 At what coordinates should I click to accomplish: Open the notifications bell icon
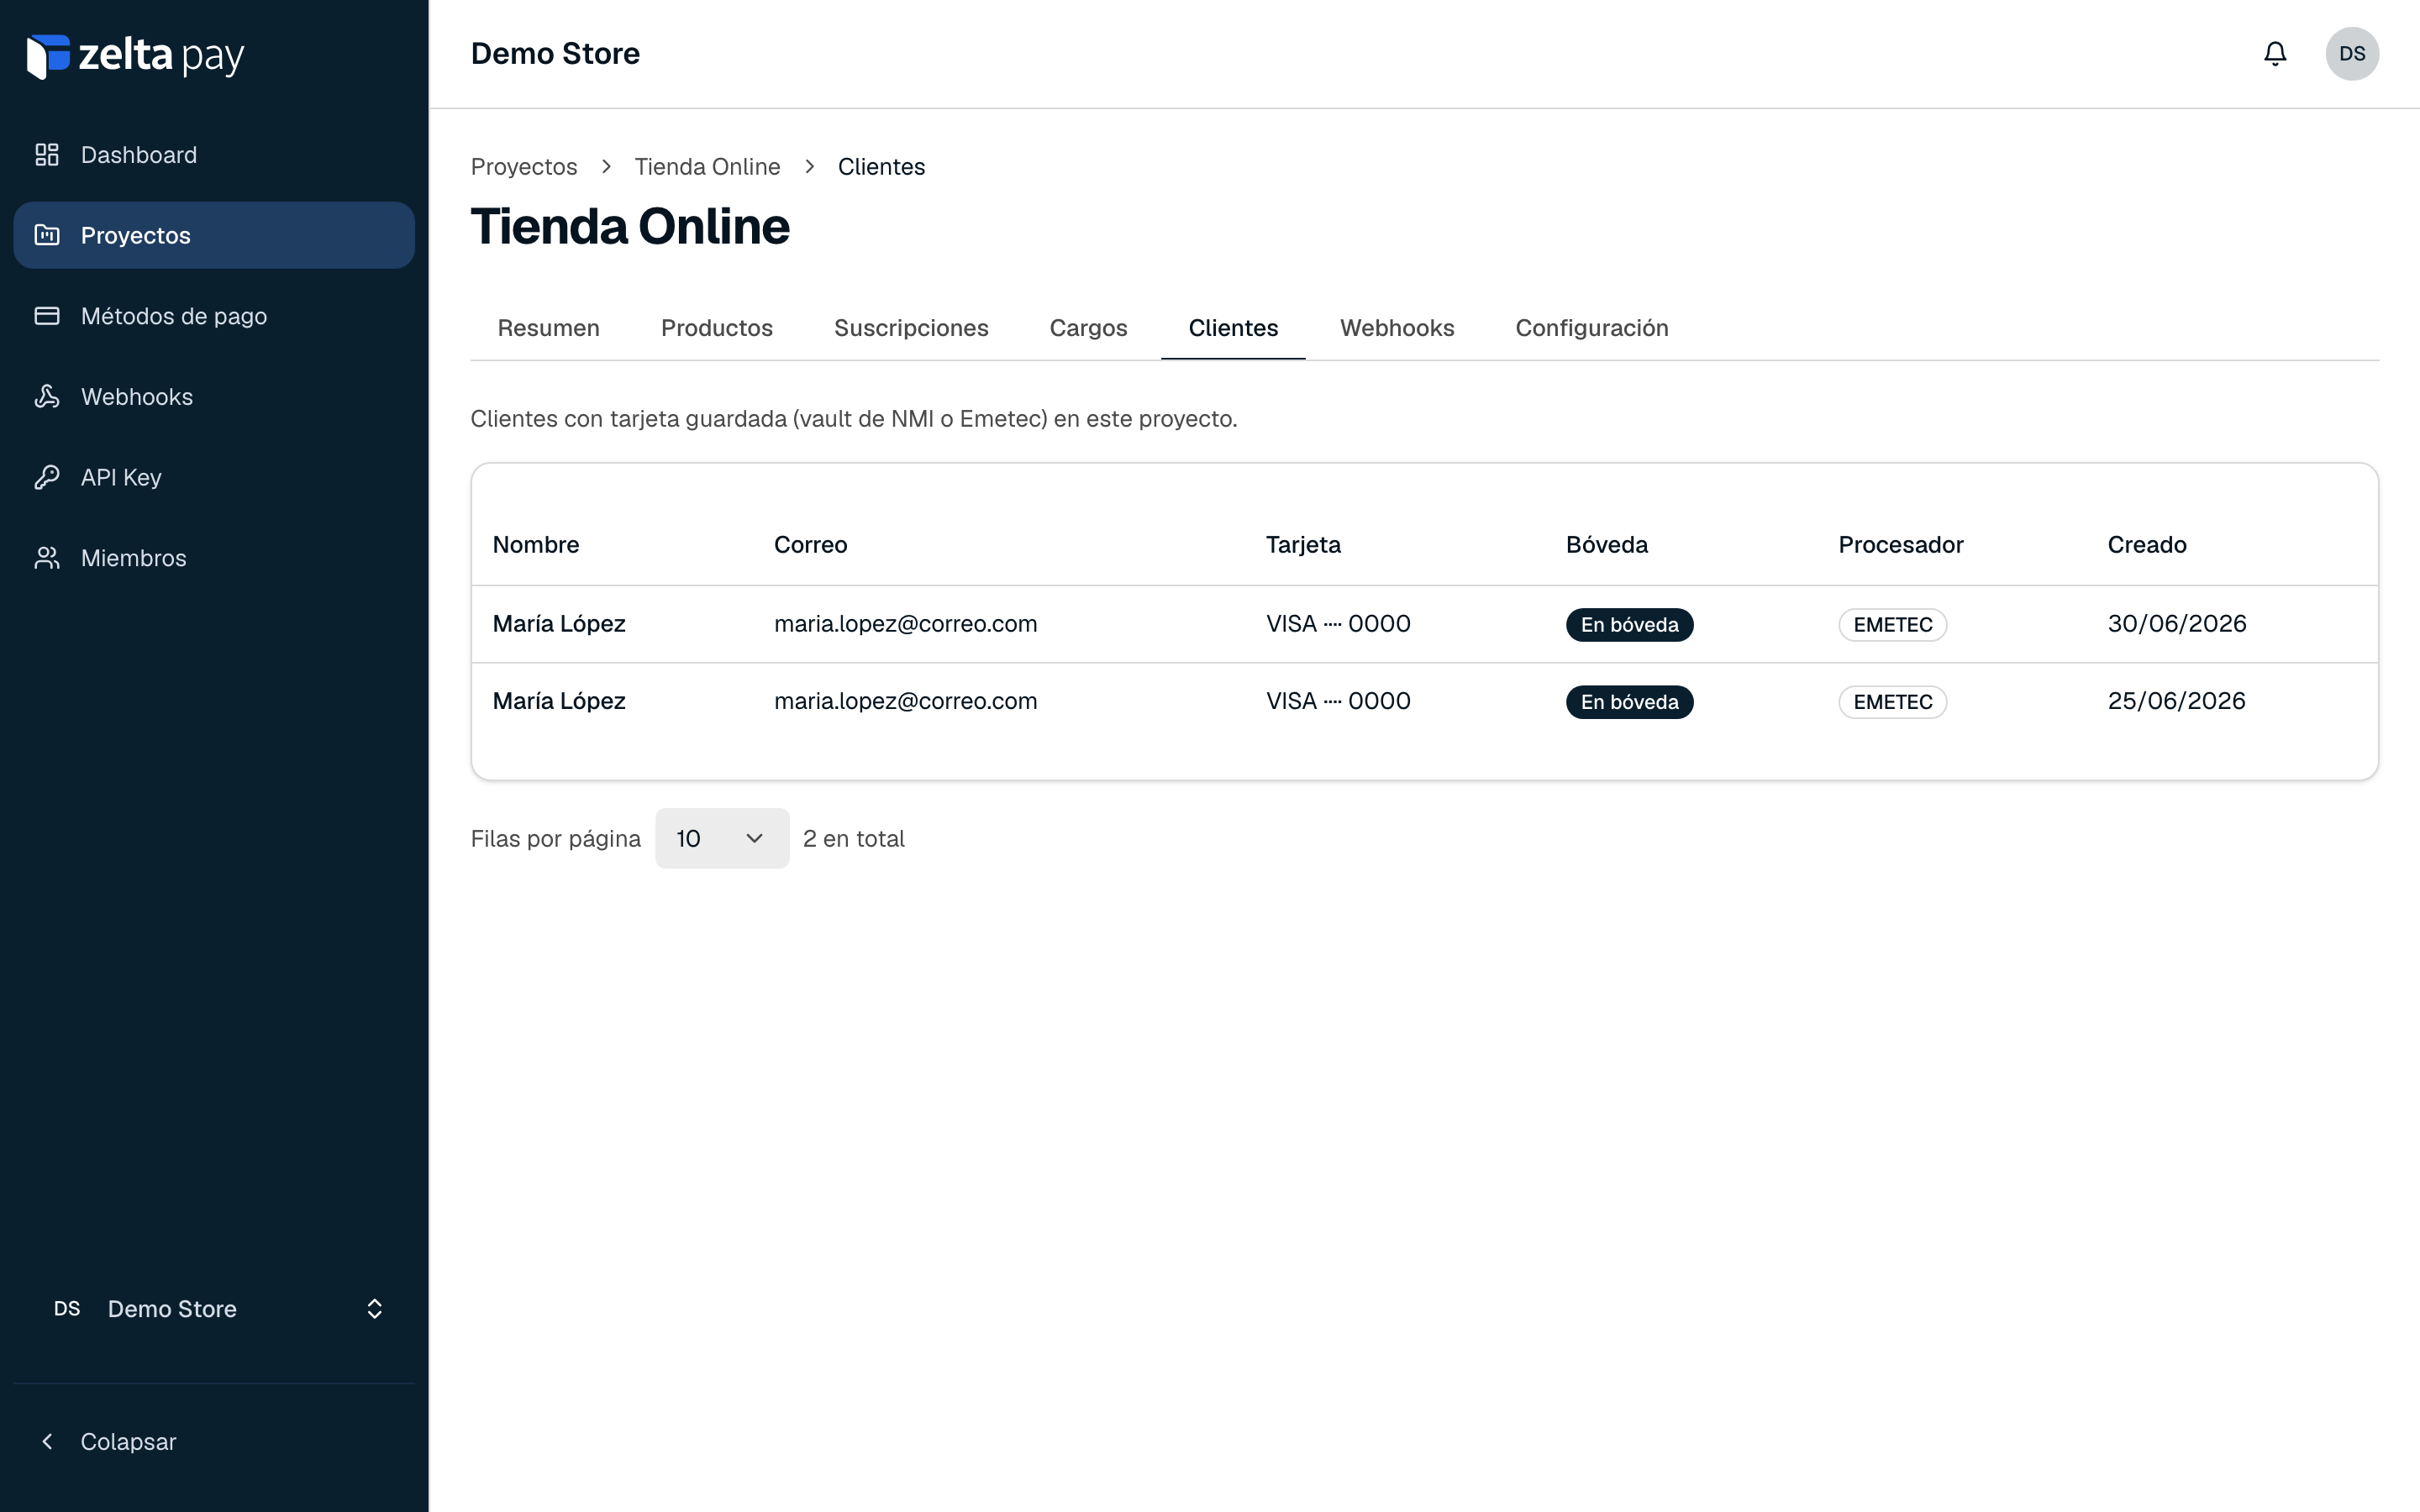2275,53
